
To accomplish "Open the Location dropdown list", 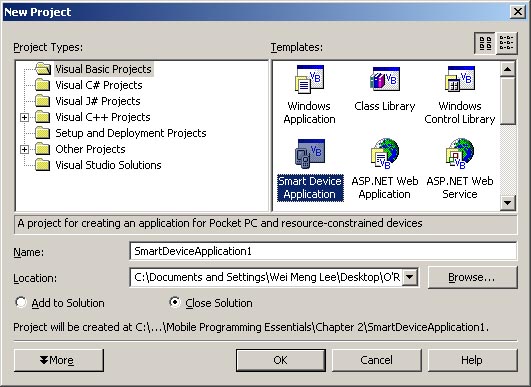I will click(x=409, y=277).
